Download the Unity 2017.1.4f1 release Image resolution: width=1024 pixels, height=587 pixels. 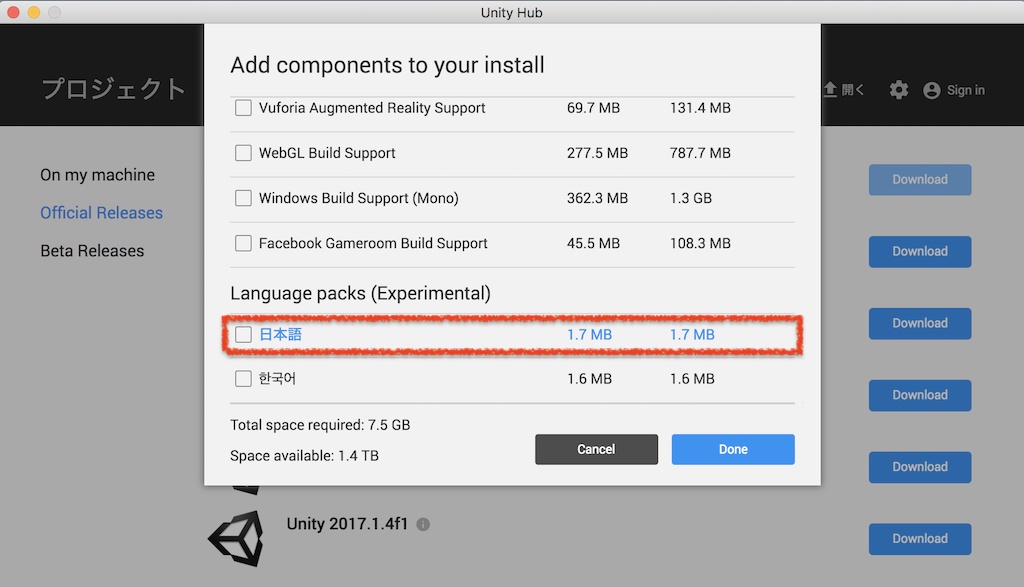click(920, 539)
